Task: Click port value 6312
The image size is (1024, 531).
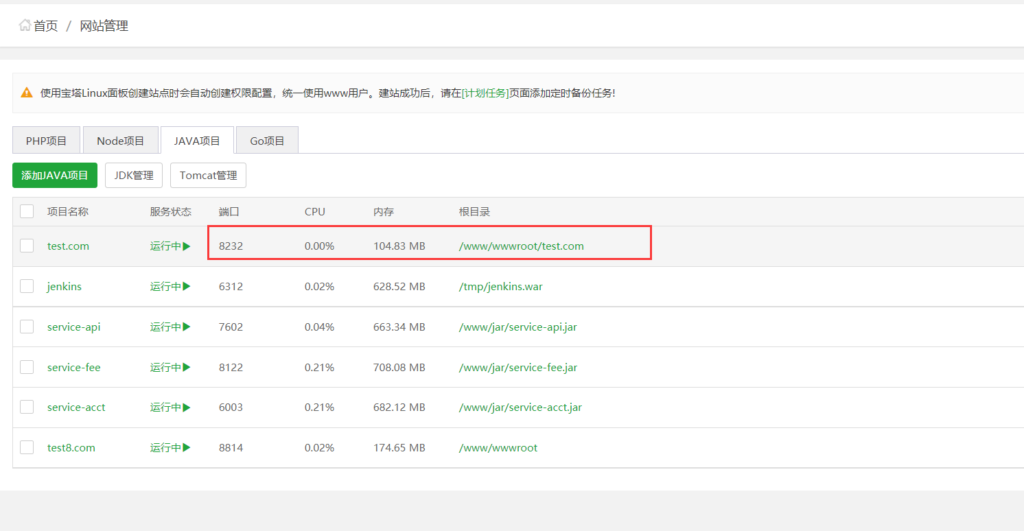Action: point(231,287)
